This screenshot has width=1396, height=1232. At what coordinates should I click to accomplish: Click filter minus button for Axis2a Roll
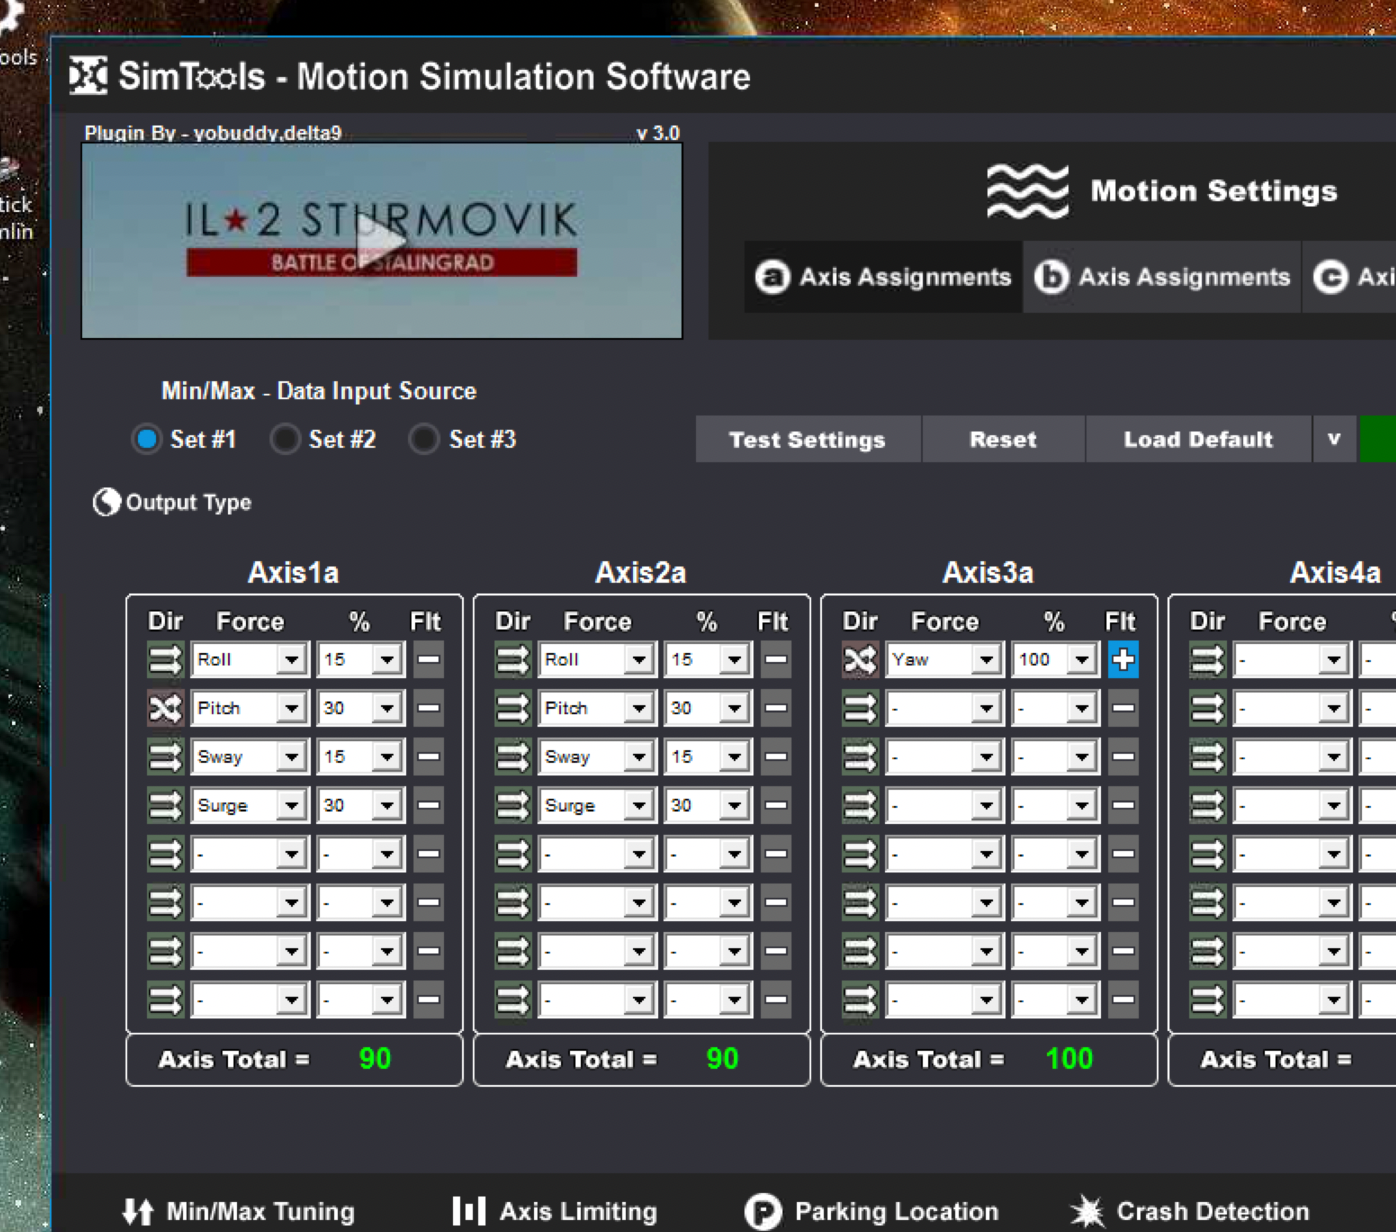(x=775, y=660)
